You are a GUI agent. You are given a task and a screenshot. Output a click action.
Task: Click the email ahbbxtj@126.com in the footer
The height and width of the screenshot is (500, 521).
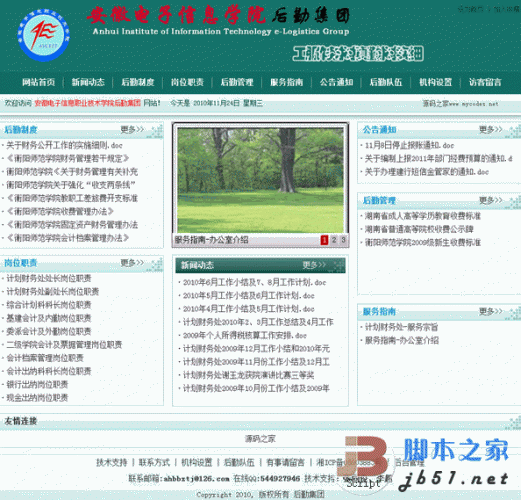tap(197, 478)
